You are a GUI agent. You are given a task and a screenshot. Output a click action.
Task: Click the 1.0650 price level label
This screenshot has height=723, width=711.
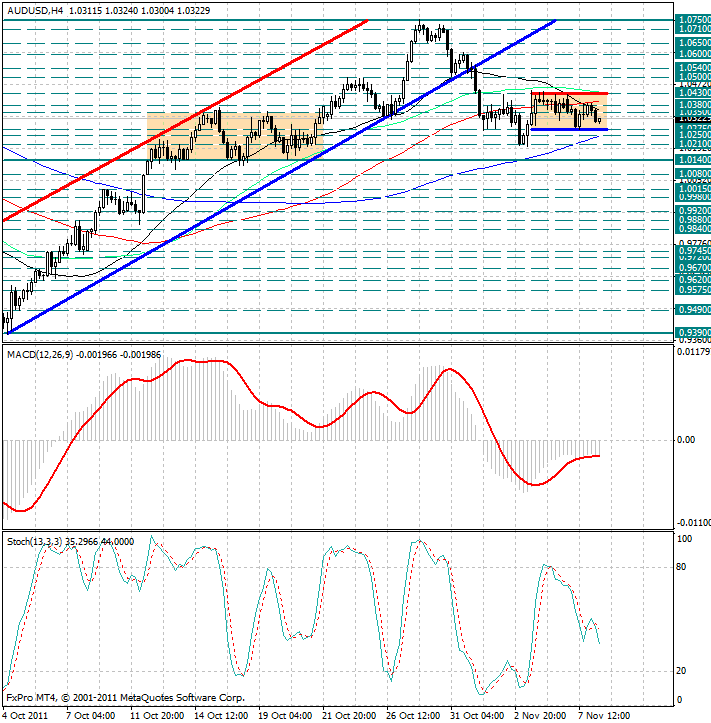point(693,42)
